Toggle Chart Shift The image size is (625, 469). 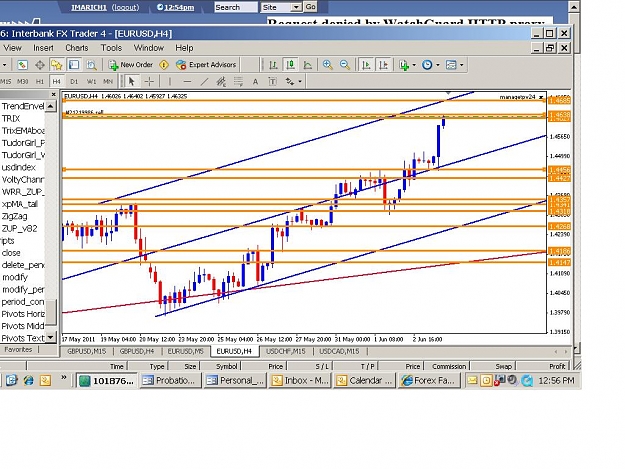point(383,65)
